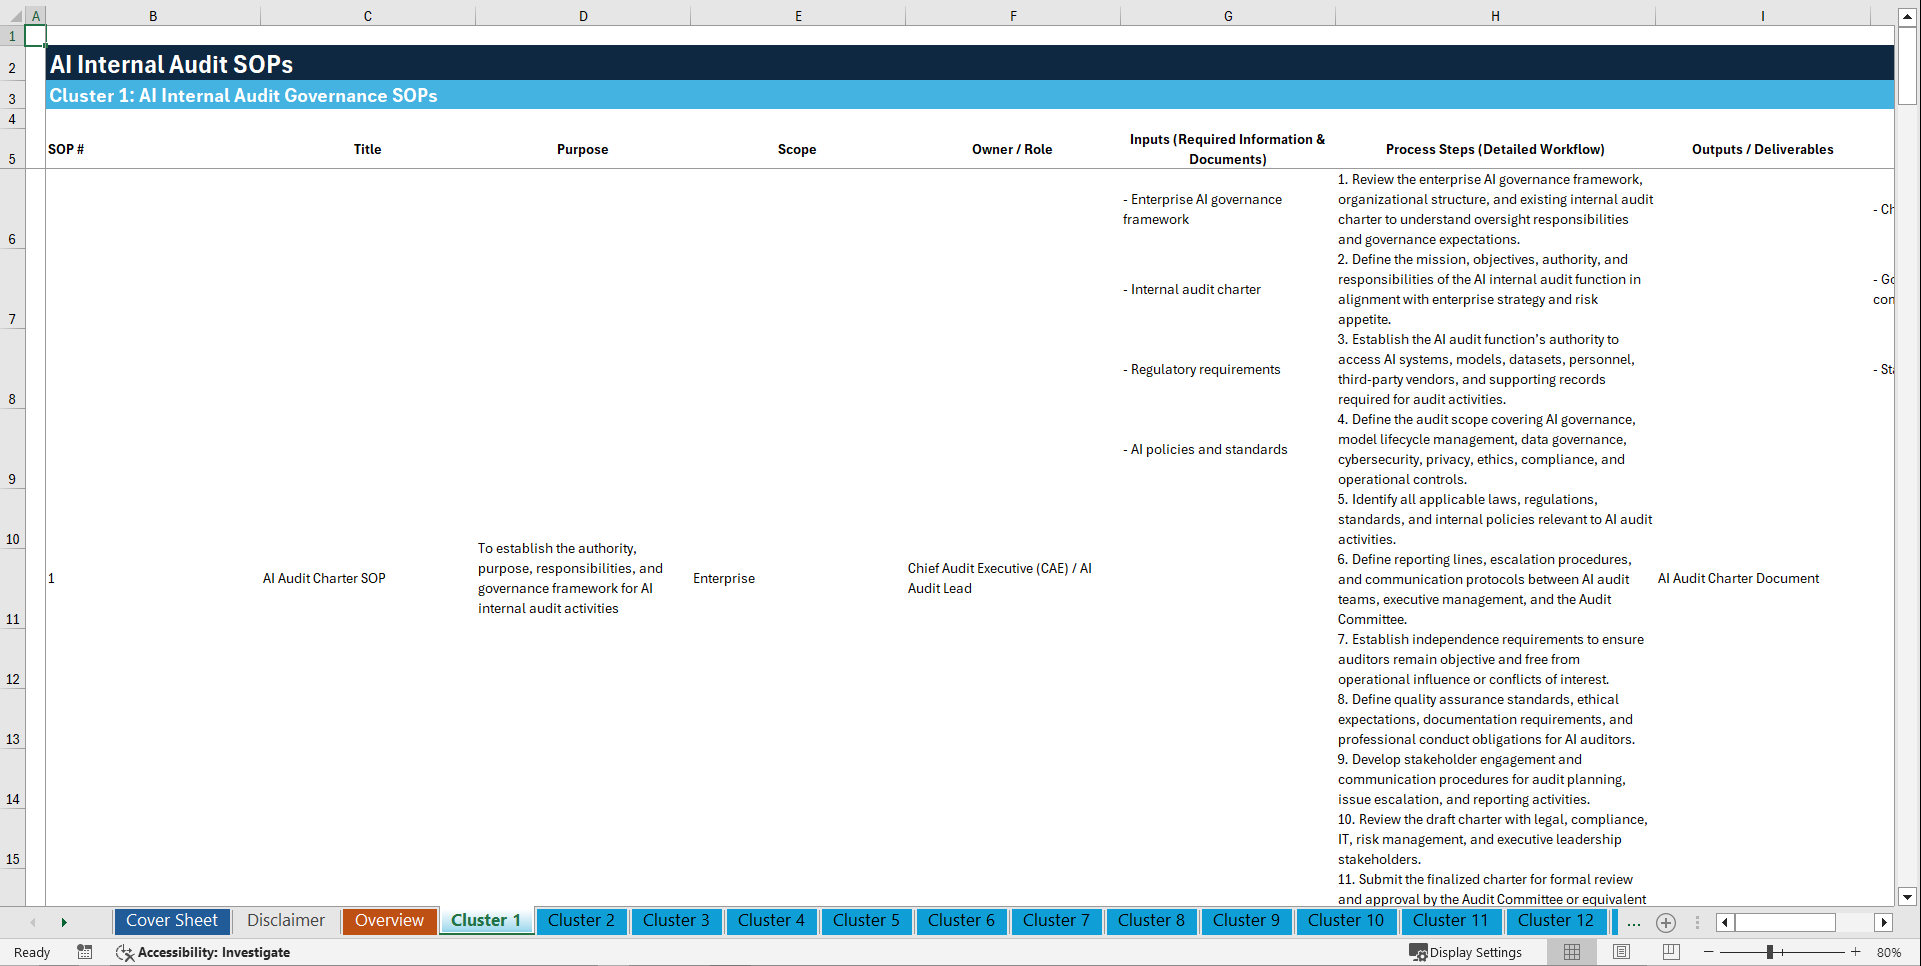The image size is (1921, 966).
Task: Click the vertical scrollbar up arrow
Action: pyautogui.click(x=1907, y=17)
